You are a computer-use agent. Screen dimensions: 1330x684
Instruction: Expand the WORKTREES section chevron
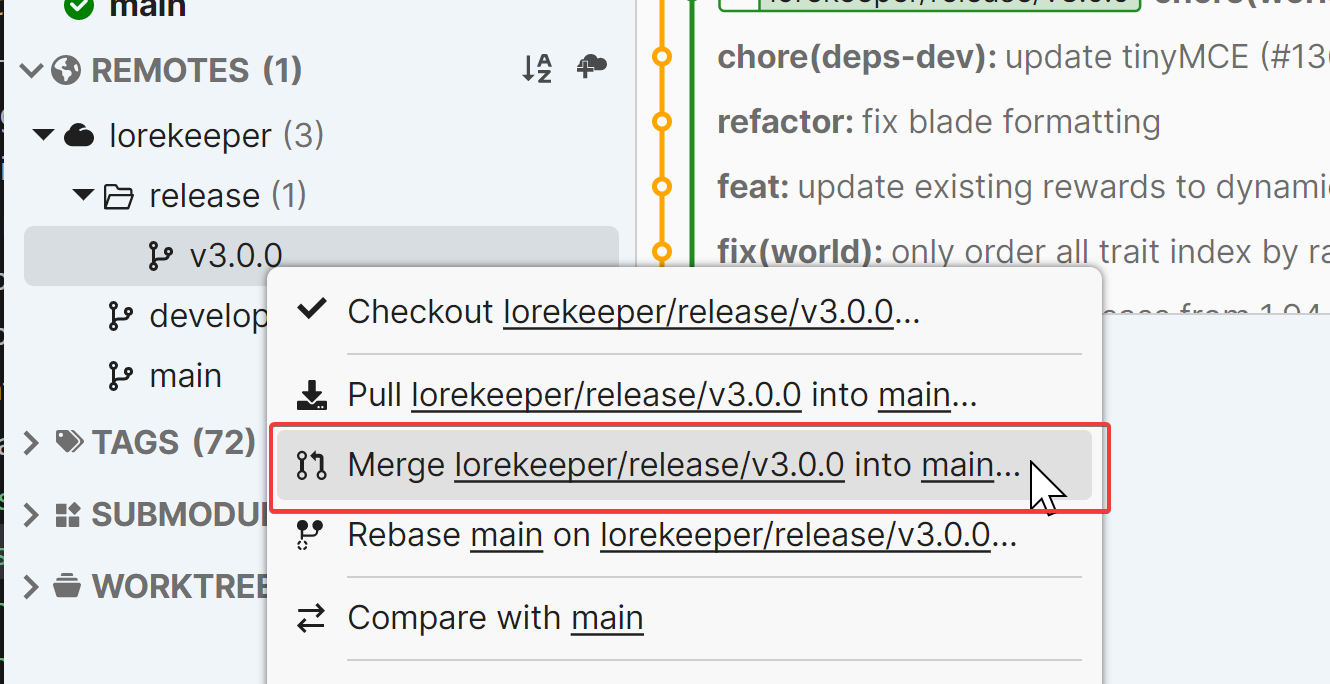coord(32,586)
